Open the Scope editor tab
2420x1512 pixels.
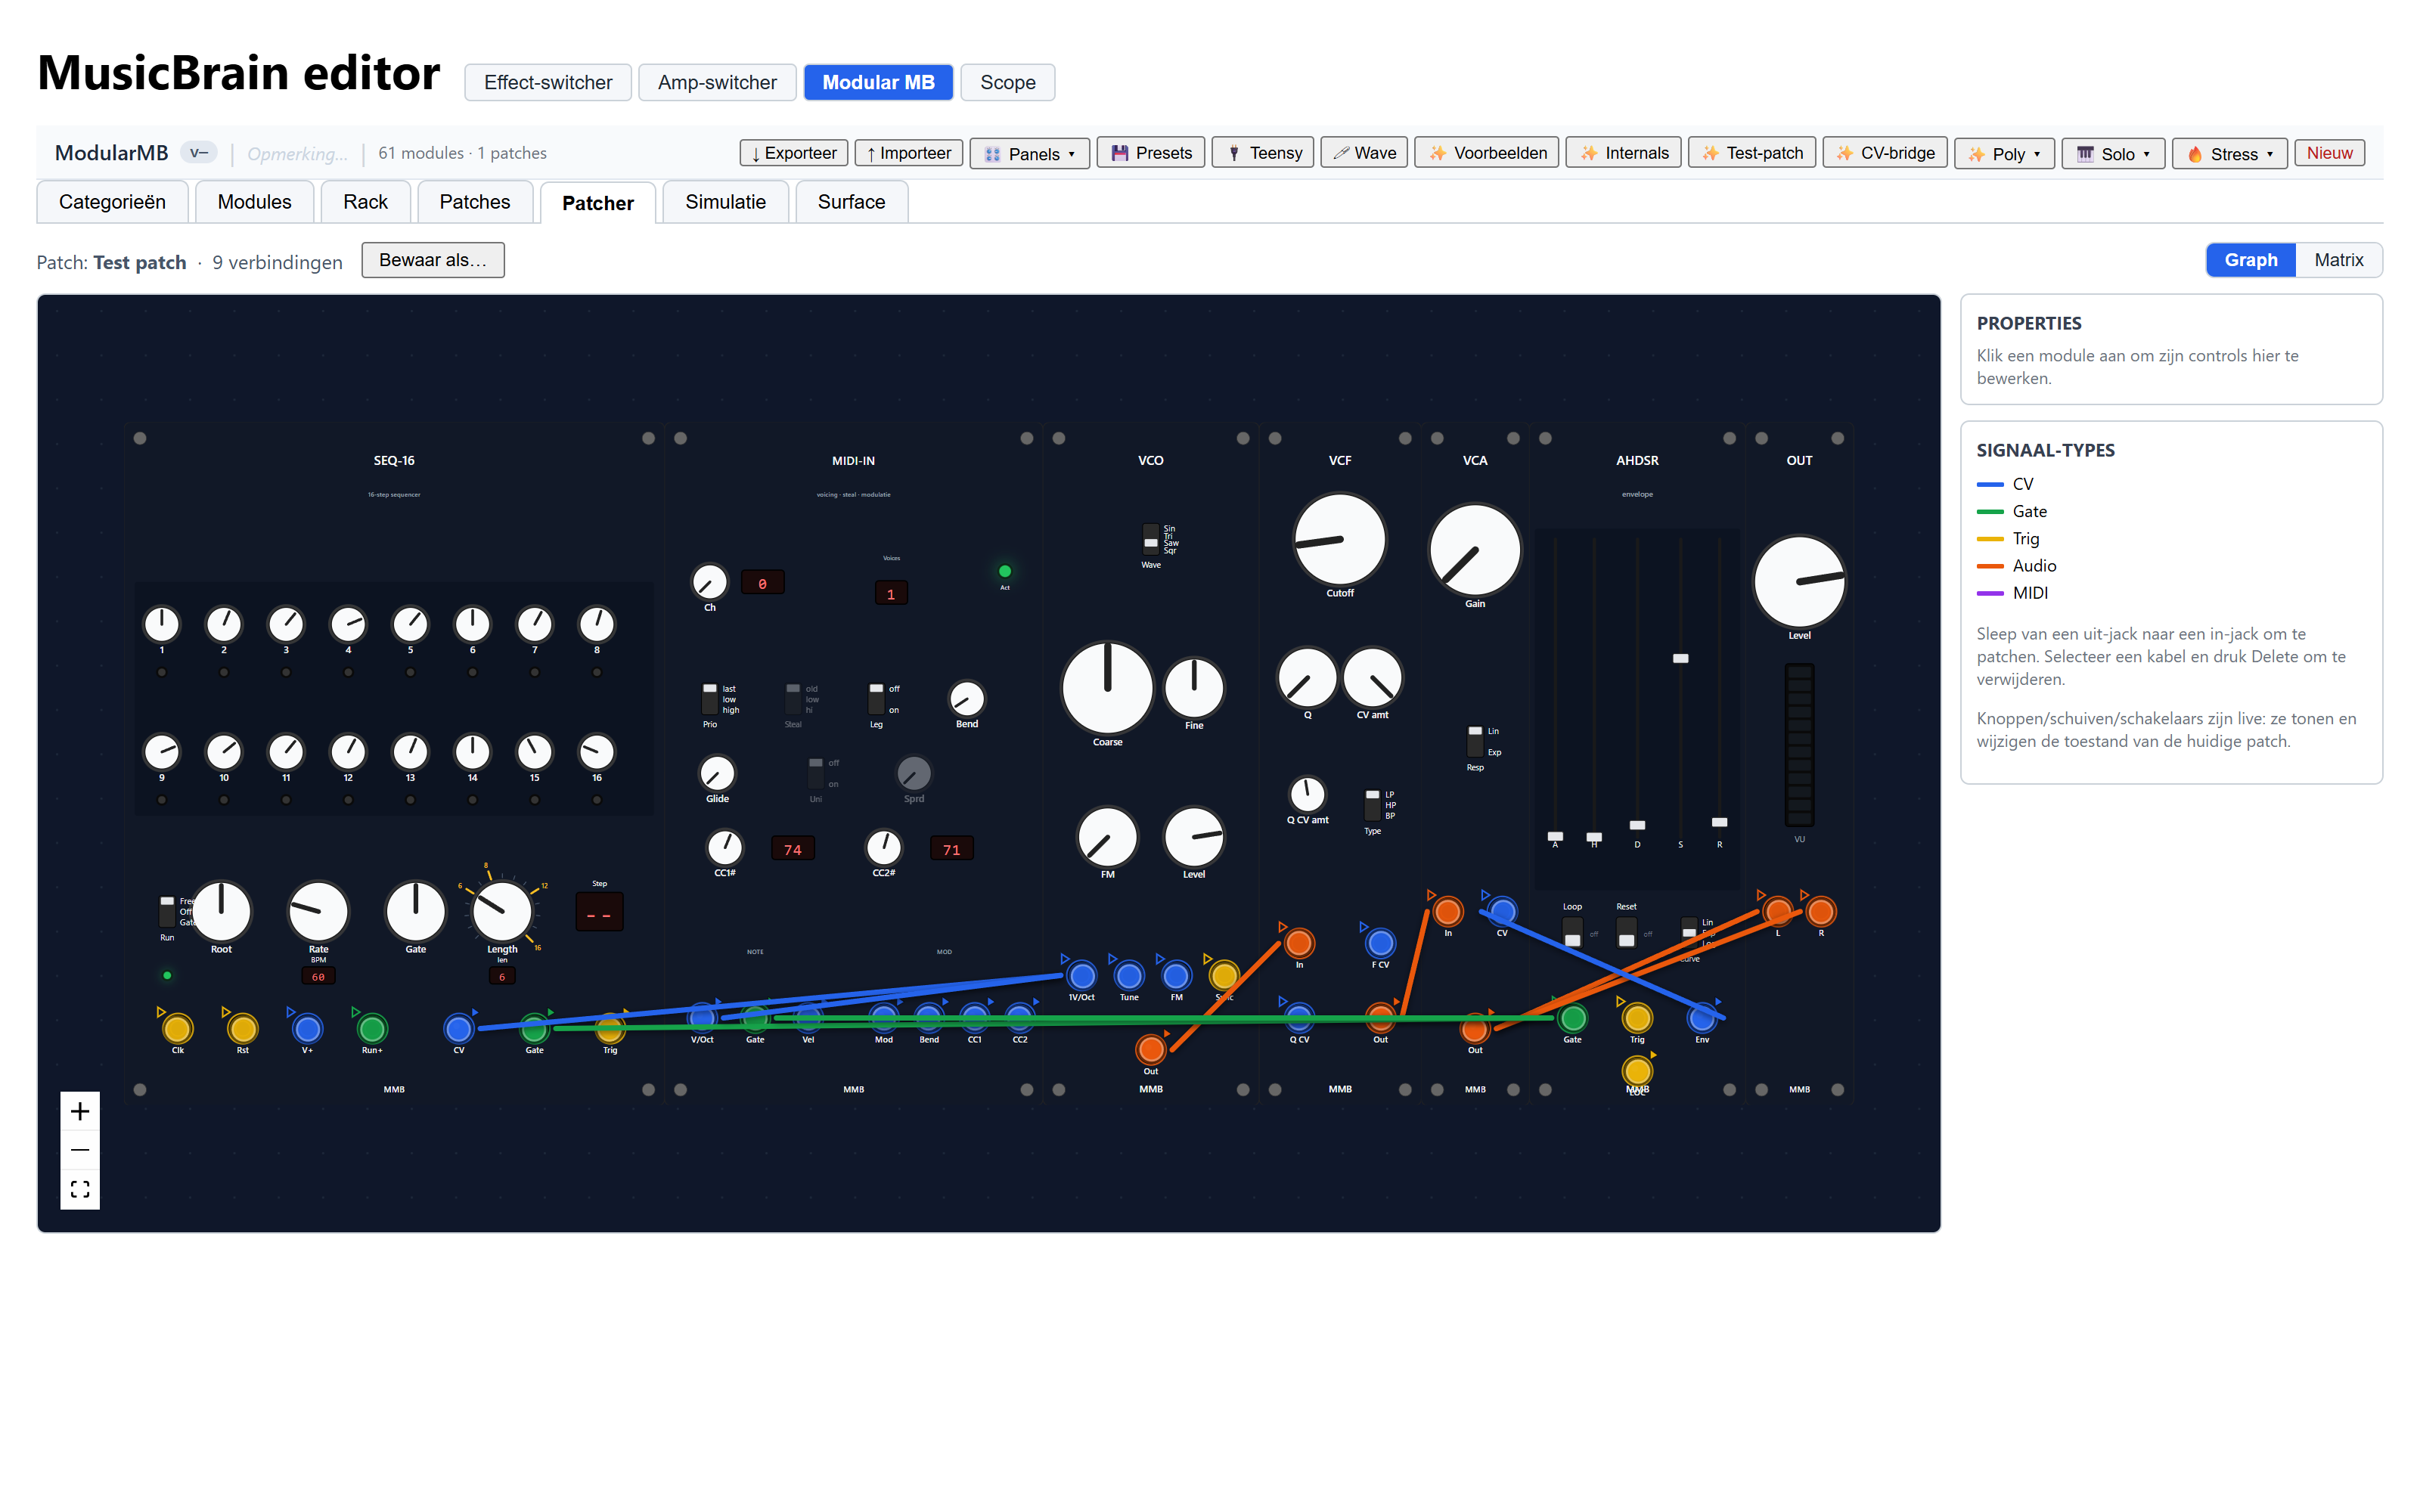coord(1007,82)
